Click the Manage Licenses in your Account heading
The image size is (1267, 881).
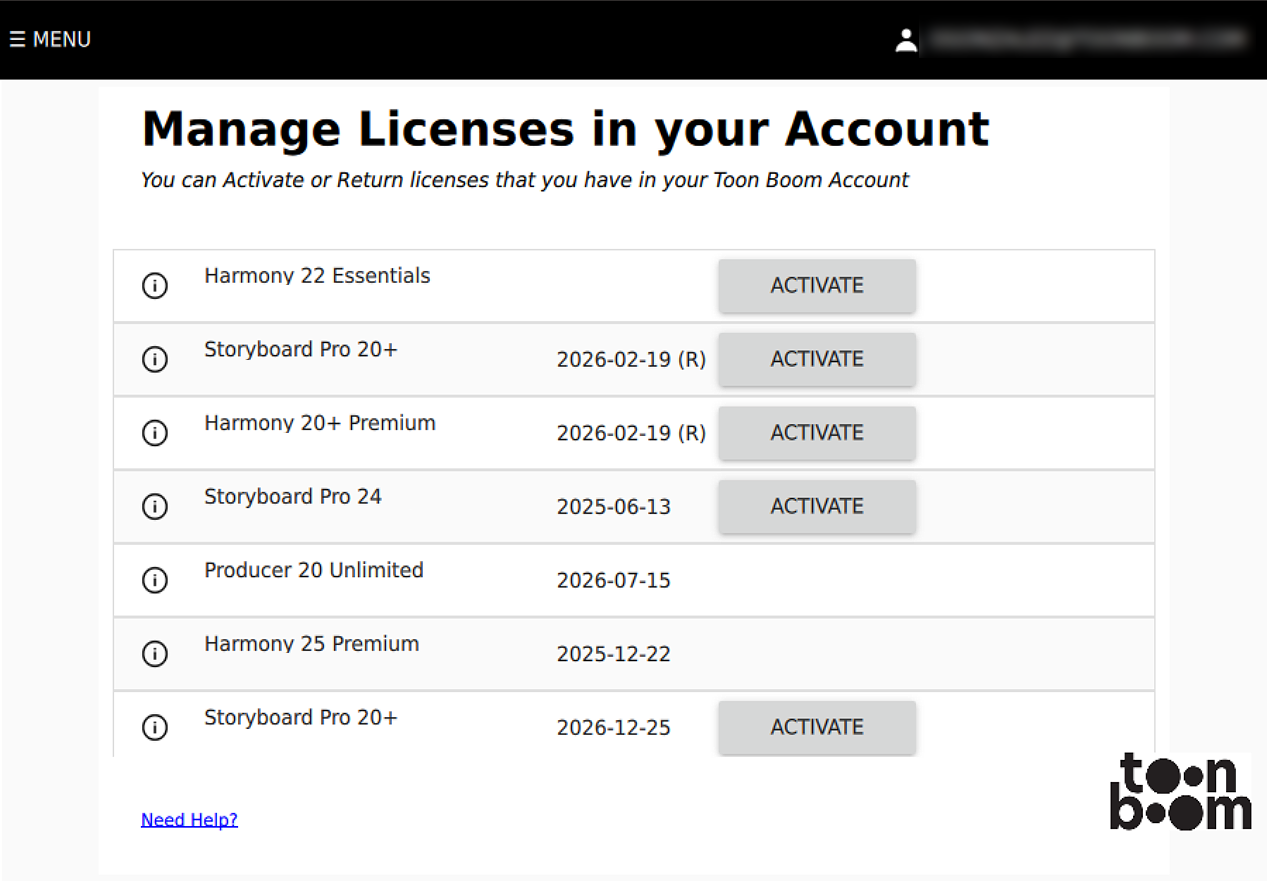pos(565,129)
